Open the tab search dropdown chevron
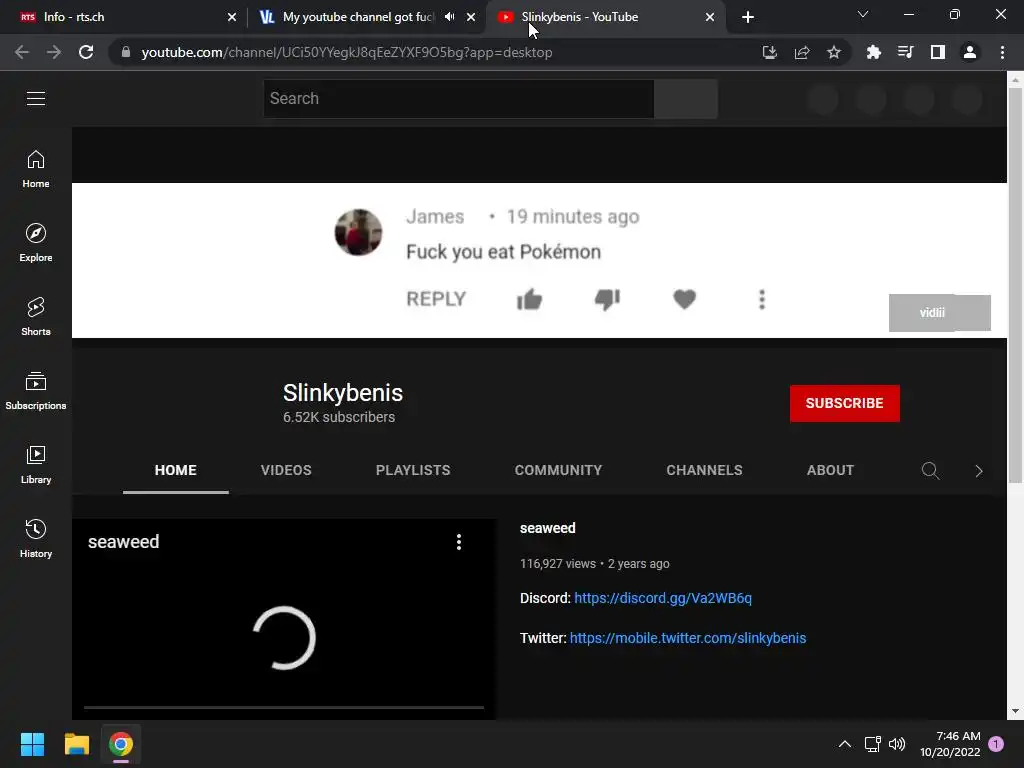This screenshot has height=768, width=1024. pos(863,14)
